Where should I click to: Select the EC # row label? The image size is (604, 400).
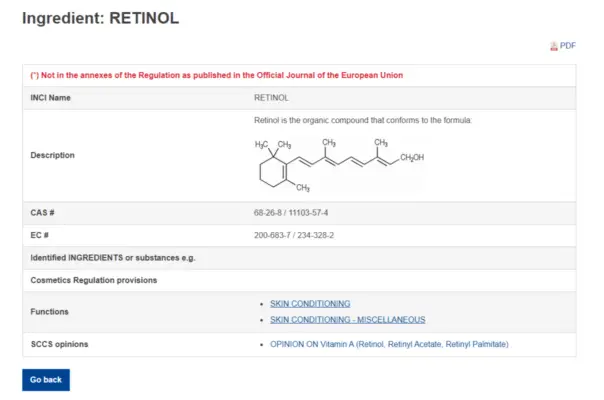(x=41, y=235)
